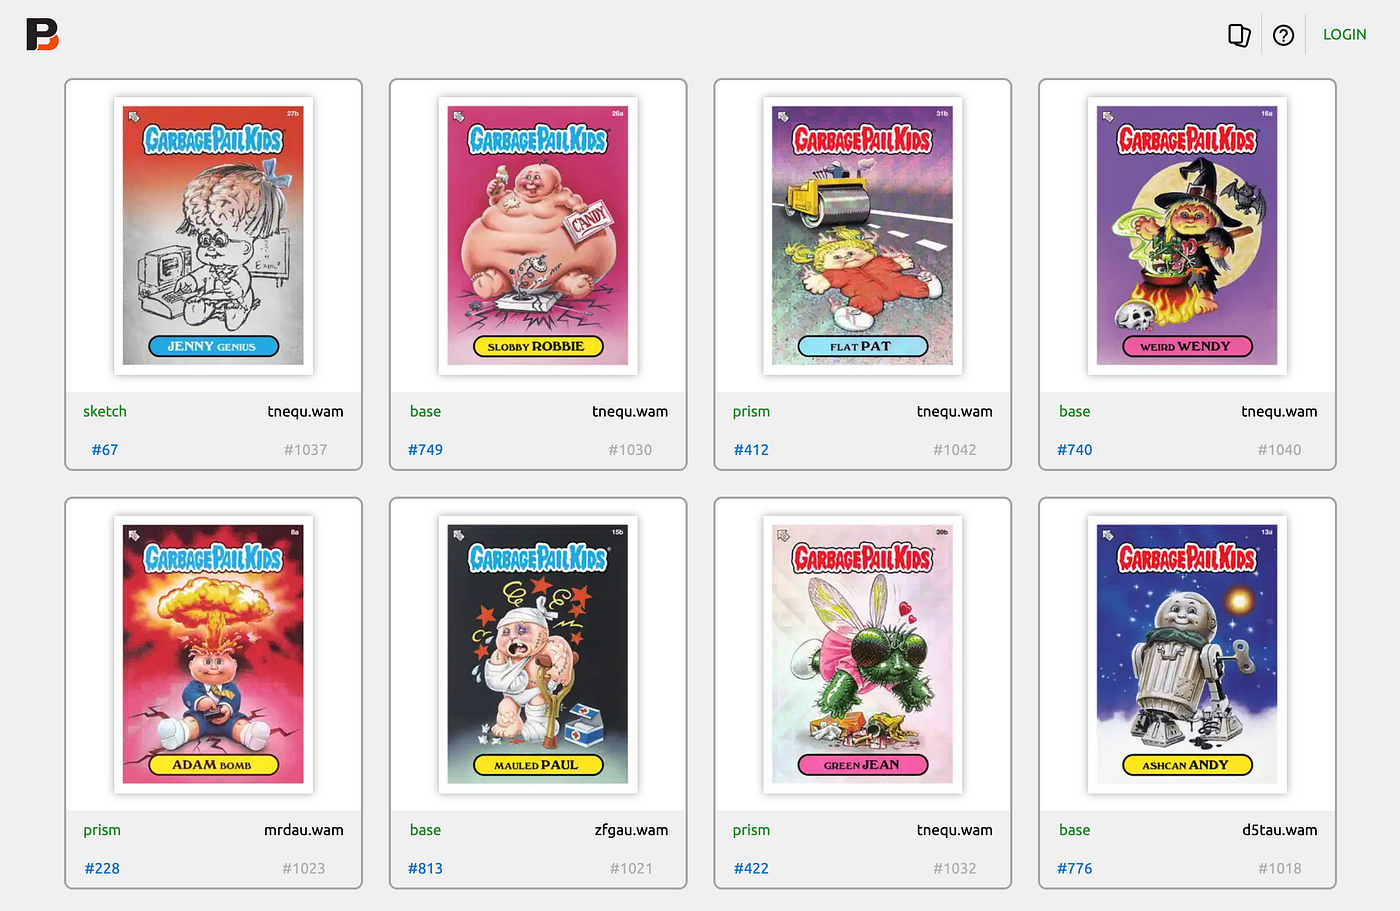Click the #412 mint number link
Viewport: 1400px width, 911px height.
click(751, 450)
